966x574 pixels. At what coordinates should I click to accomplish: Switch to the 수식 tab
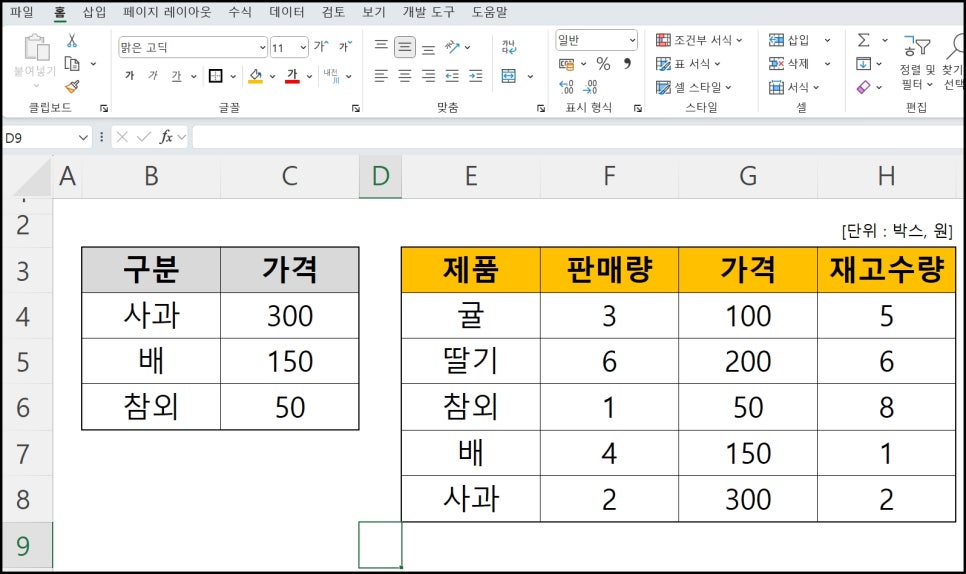point(240,12)
